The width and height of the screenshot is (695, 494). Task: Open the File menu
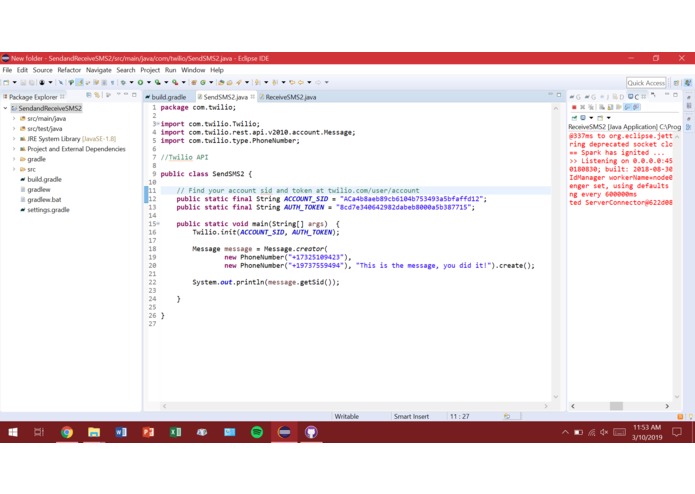coord(7,70)
